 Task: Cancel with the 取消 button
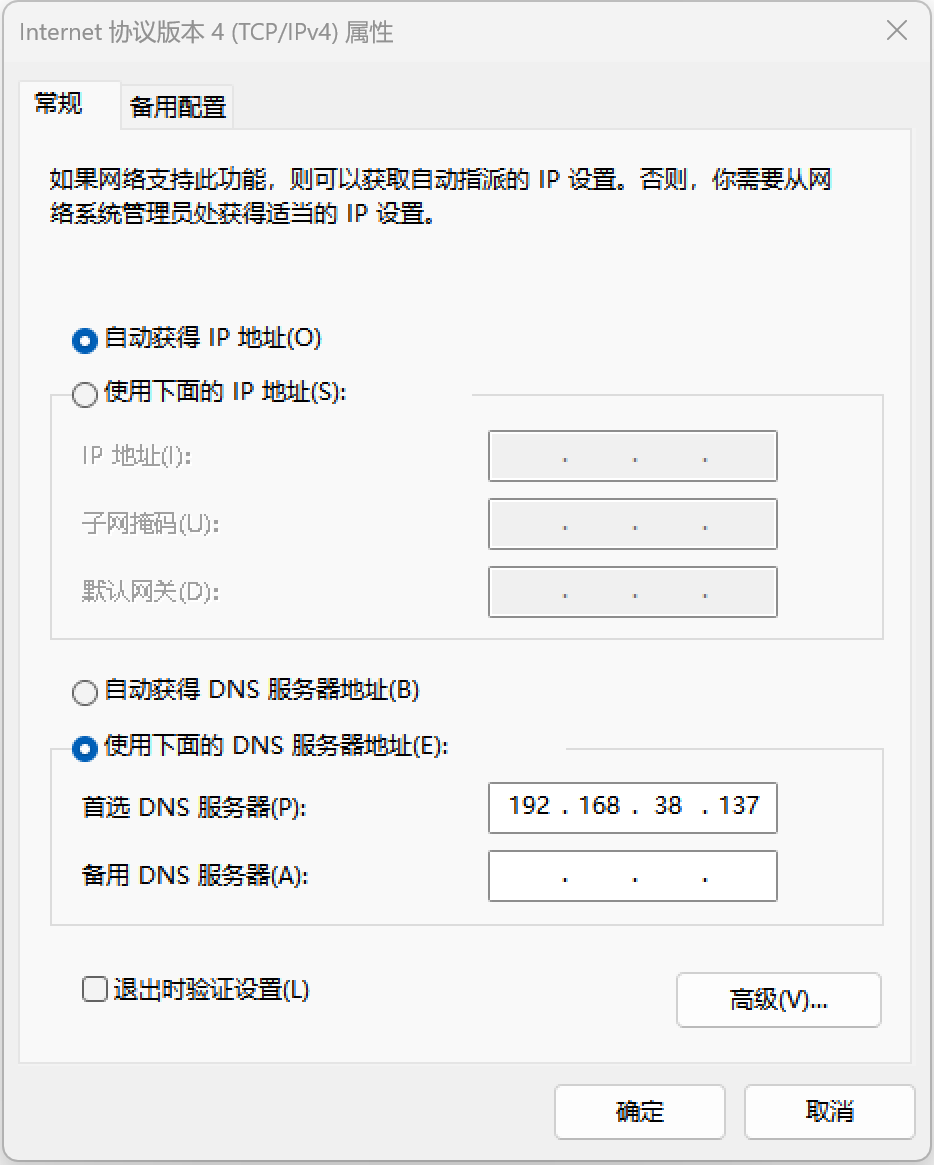point(830,1112)
